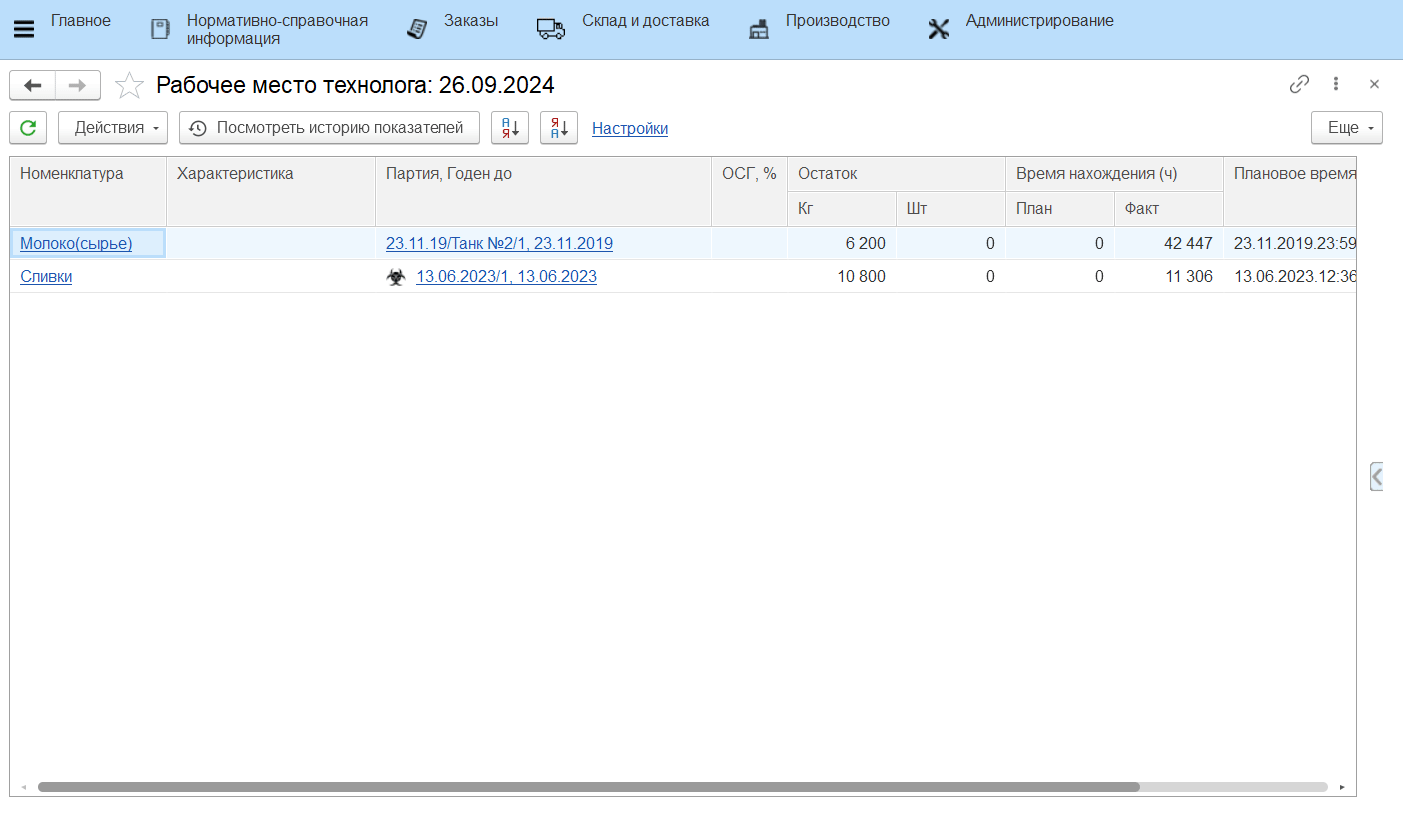Copy link with the chain icon
Image resolution: width=1403 pixels, height=814 pixels.
point(1299,84)
